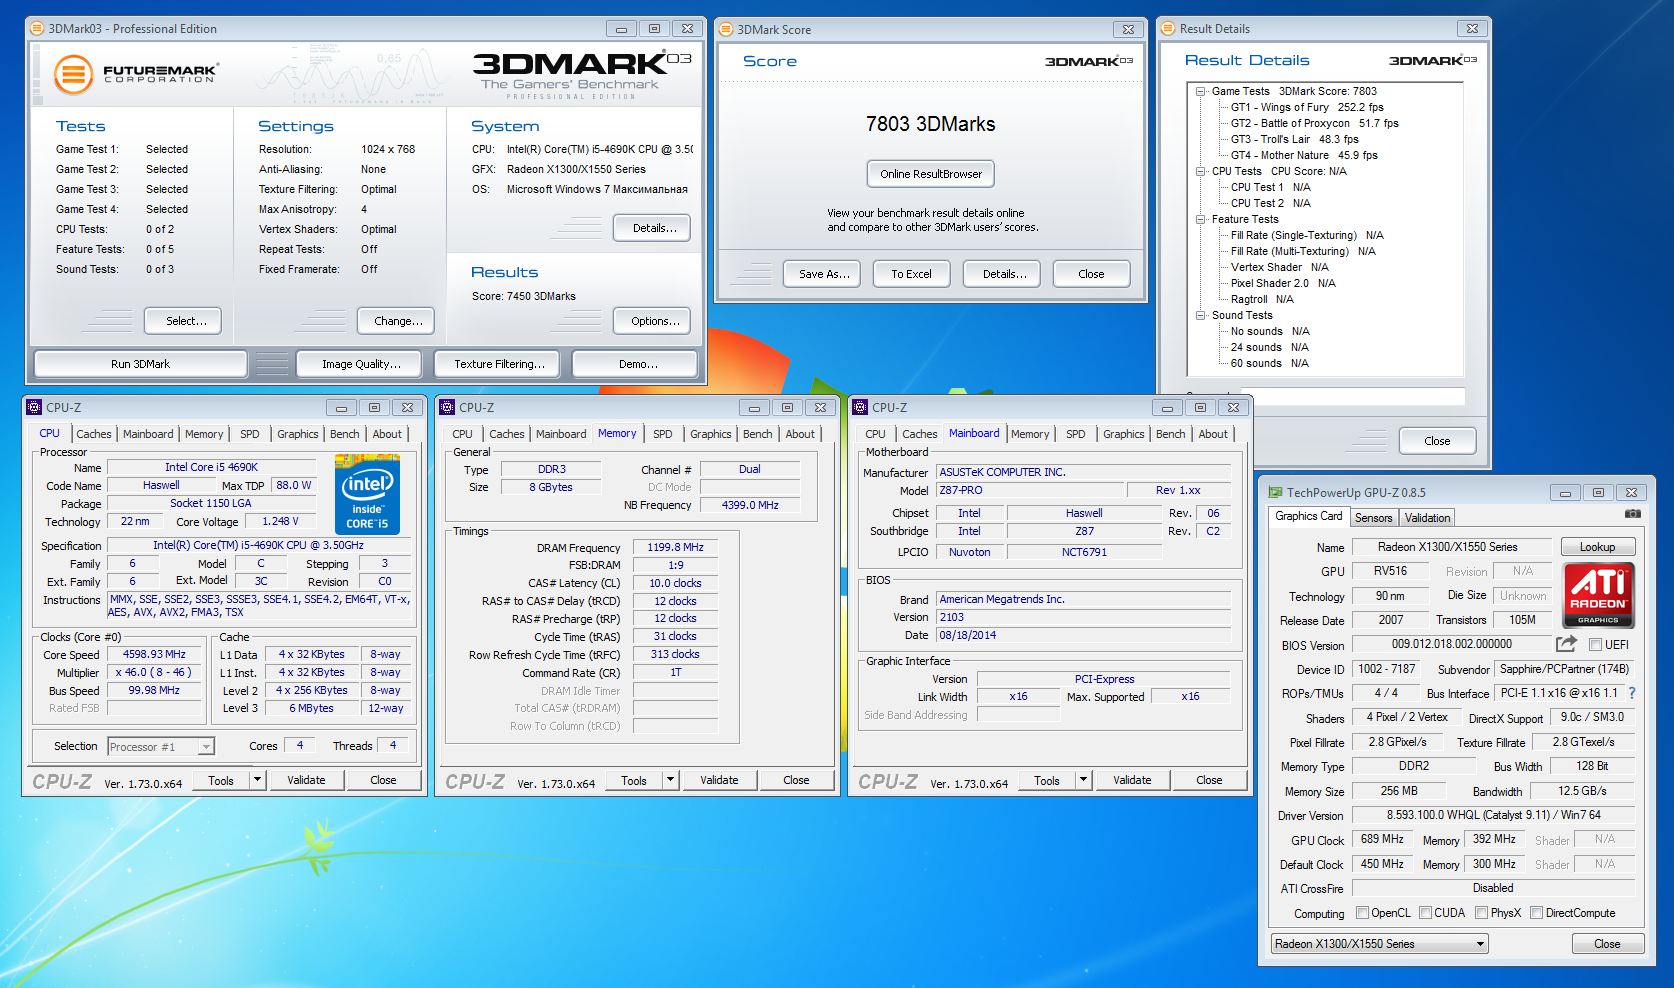Collapse the CPU Tests tree node
1674x988 pixels.
[1200, 171]
